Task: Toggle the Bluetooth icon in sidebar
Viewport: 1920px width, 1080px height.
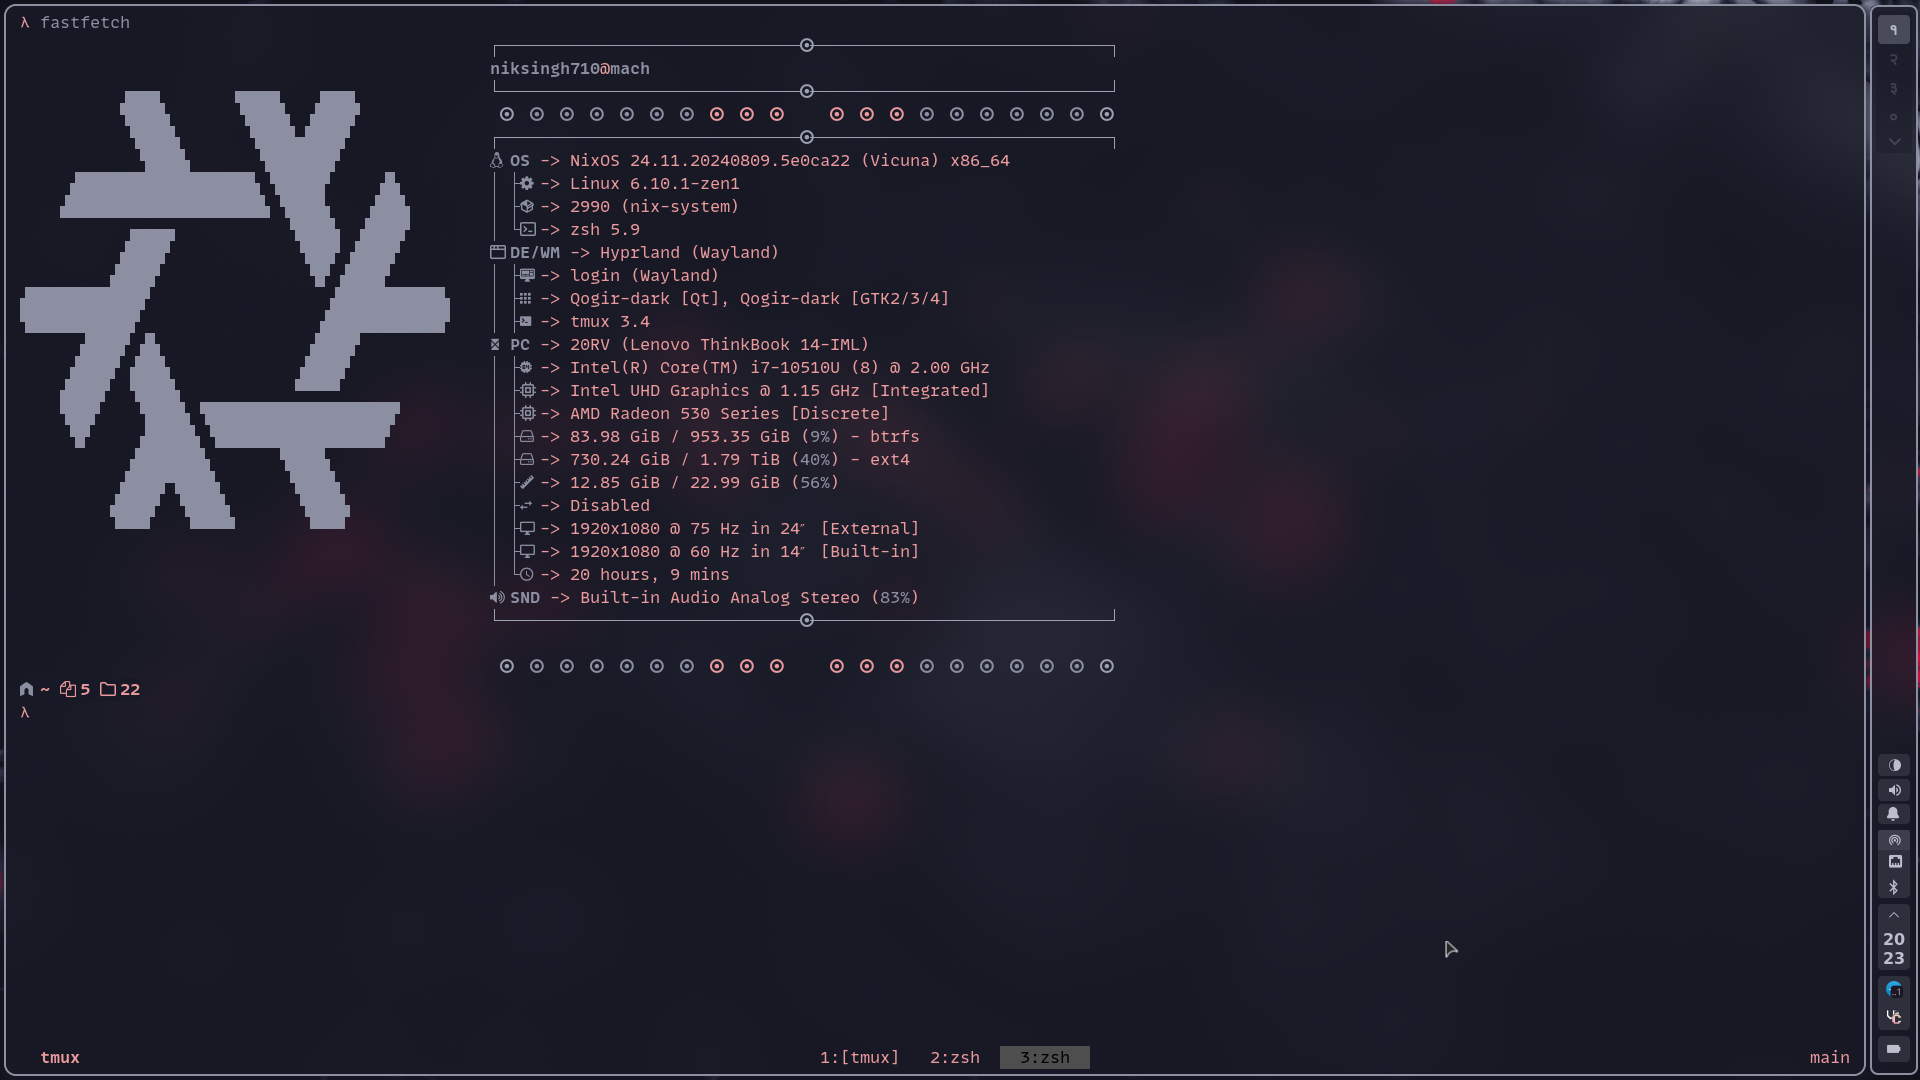Action: (1893, 887)
